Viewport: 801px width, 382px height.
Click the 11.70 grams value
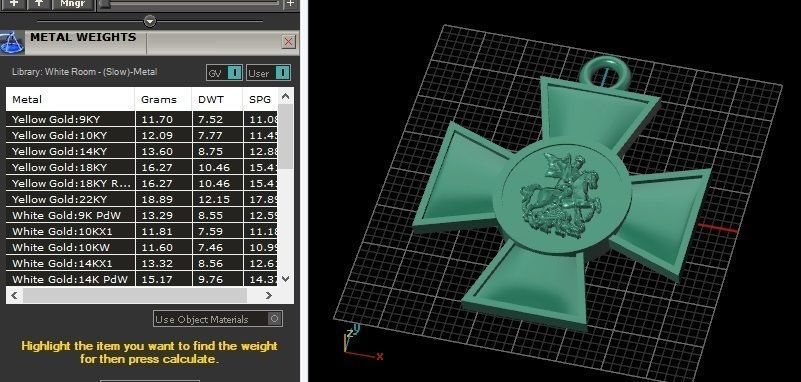pos(157,120)
